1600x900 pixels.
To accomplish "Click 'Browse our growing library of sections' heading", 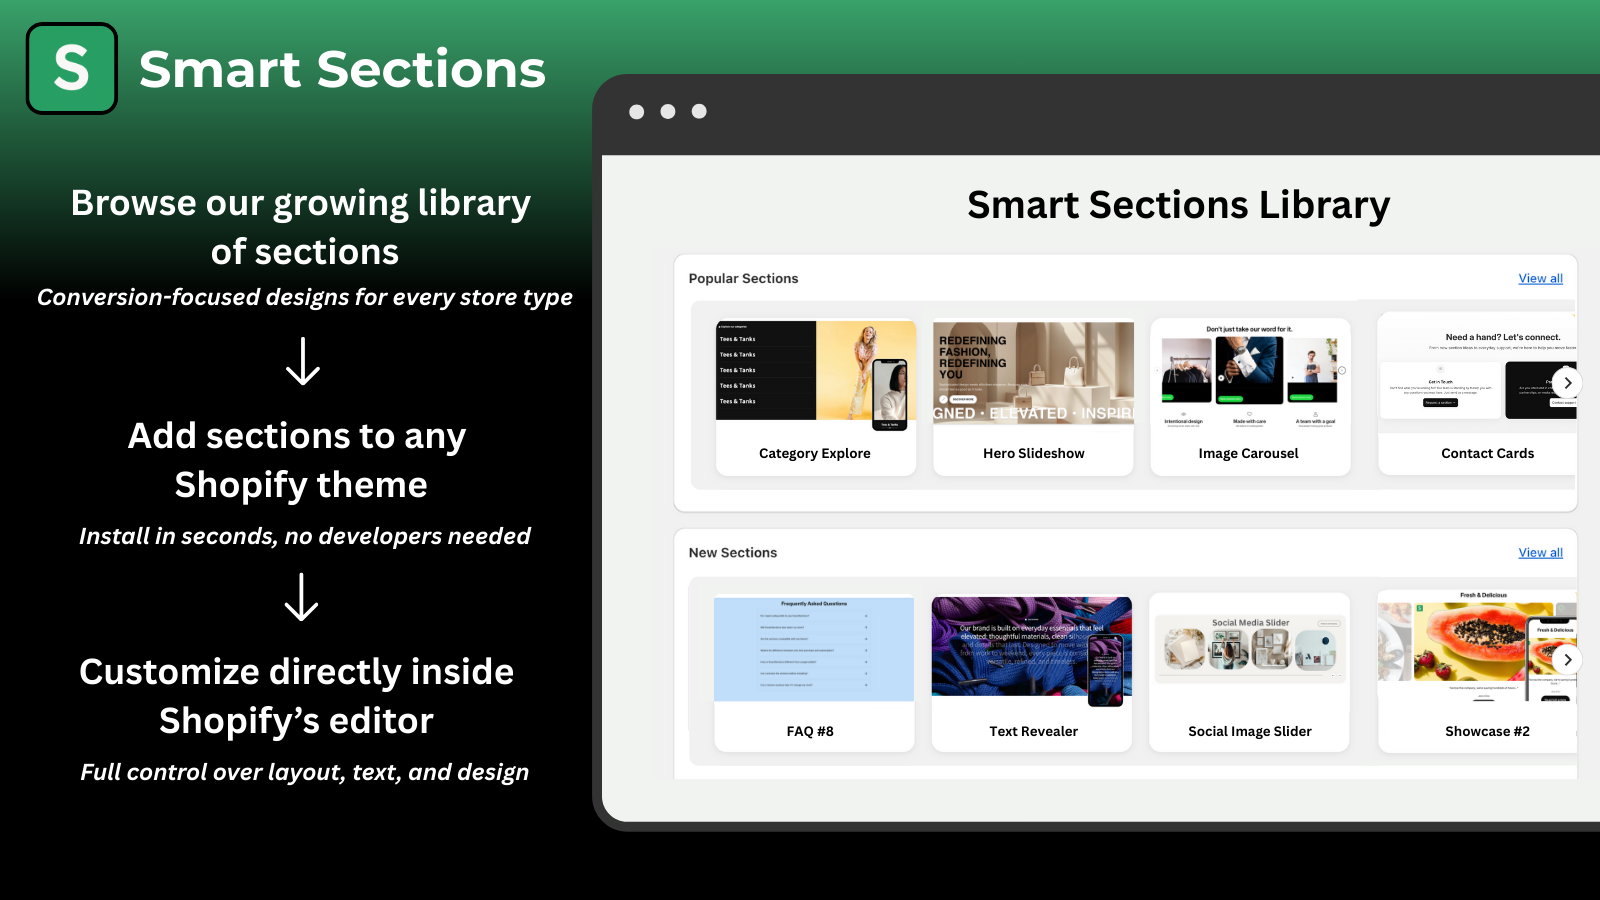I will coord(302,227).
